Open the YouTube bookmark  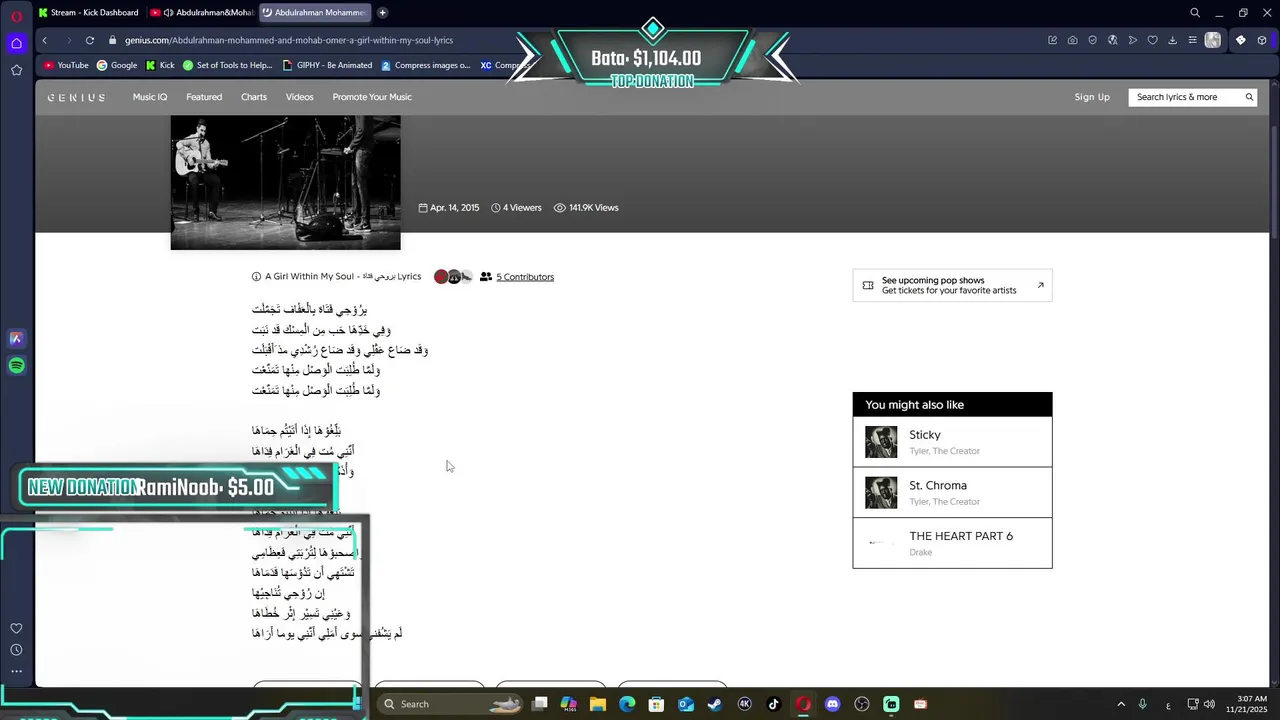pos(66,65)
